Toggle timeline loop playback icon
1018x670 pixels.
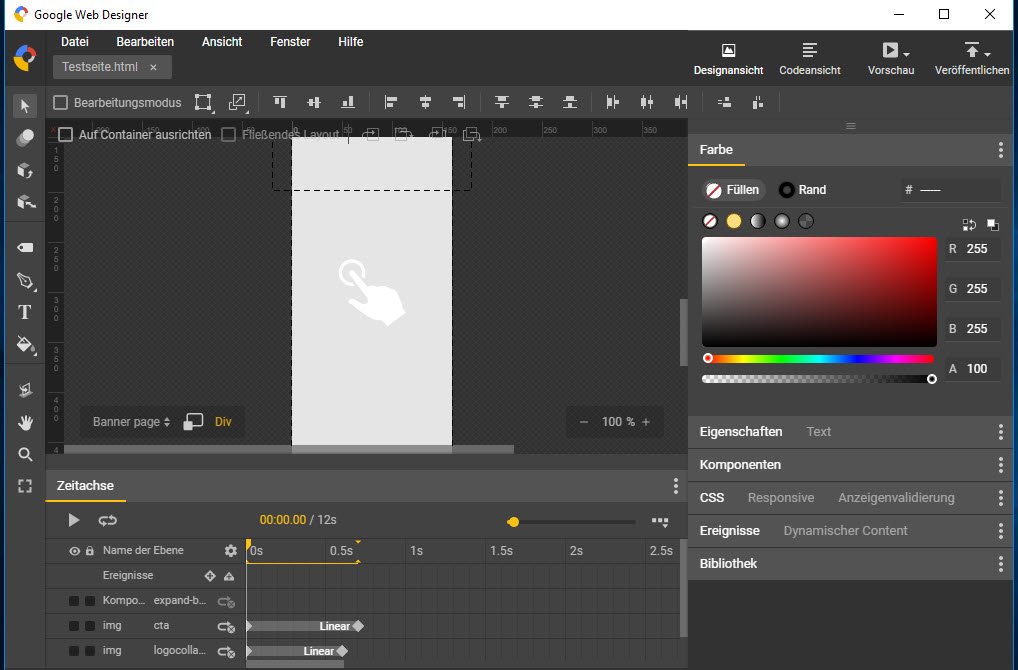coord(107,520)
